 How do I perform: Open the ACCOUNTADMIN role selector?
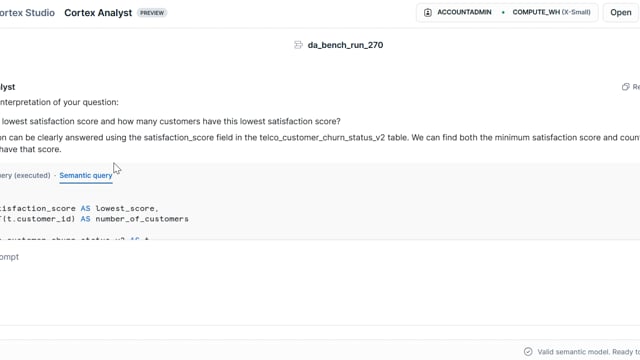point(464,12)
